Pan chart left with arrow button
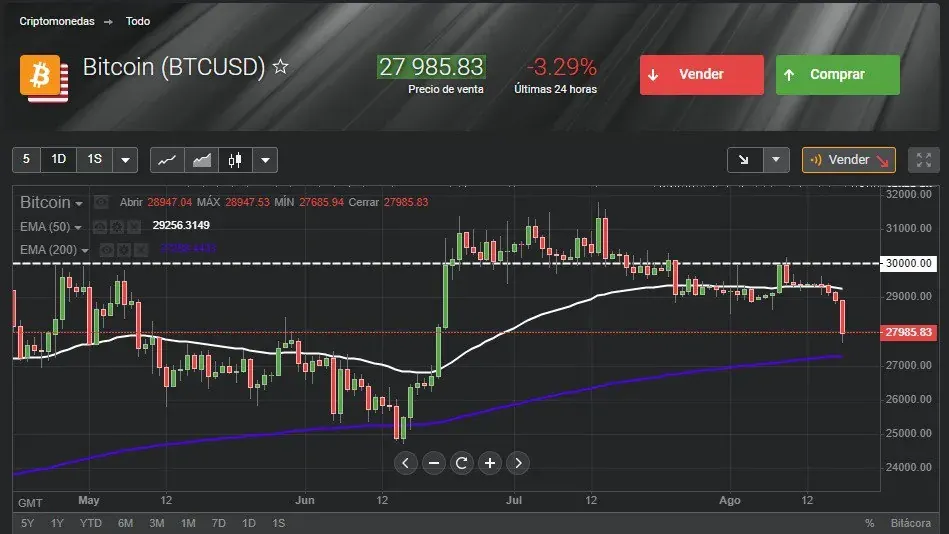 click(406, 463)
